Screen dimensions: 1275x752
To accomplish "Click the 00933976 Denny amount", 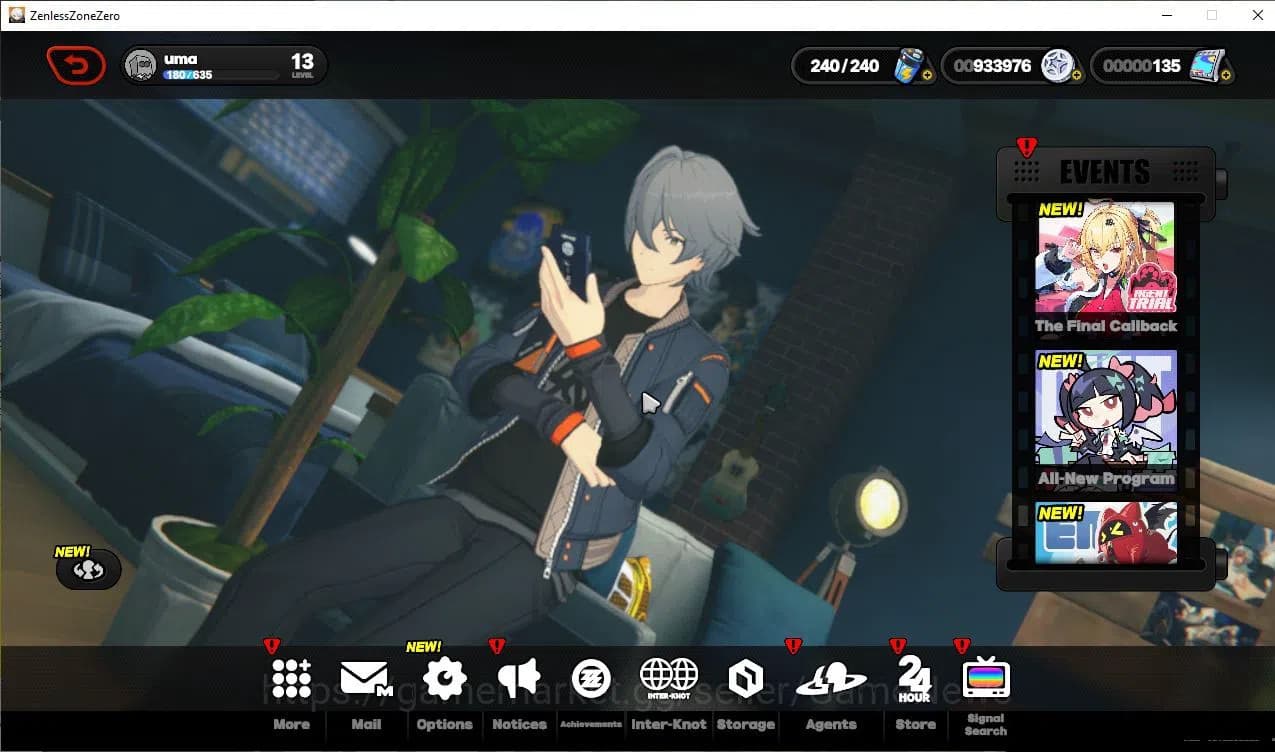I will click(x=992, y=66).
